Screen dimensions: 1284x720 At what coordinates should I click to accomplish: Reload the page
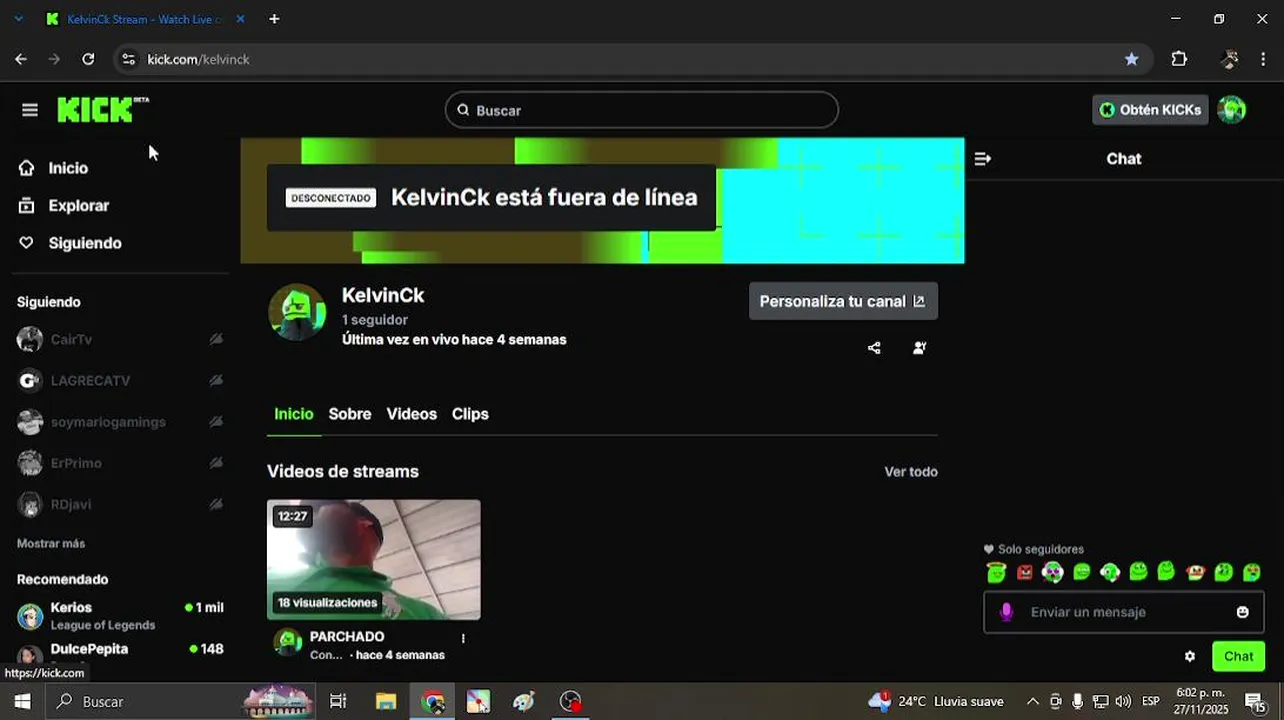(x=88, y=59)
